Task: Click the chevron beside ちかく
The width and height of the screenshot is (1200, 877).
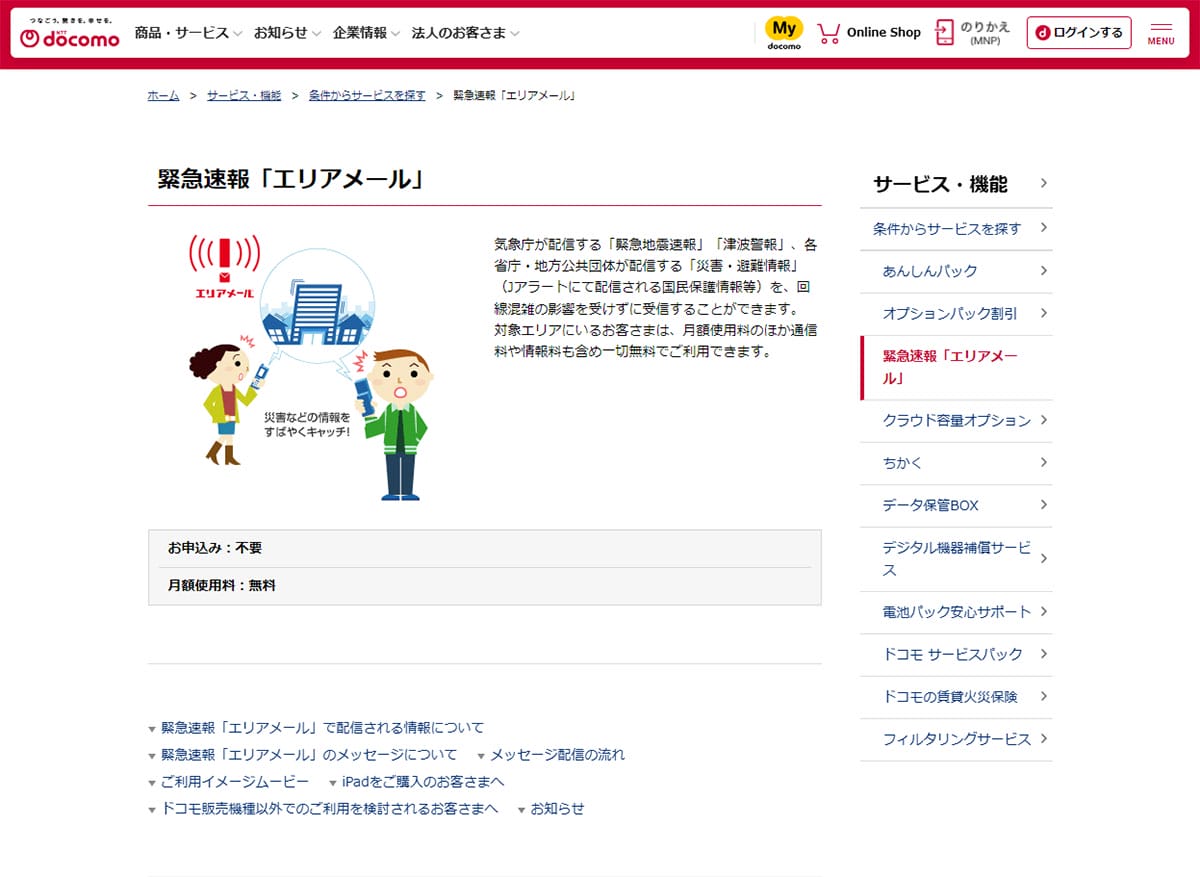Action: click(x=1043, y=463)
